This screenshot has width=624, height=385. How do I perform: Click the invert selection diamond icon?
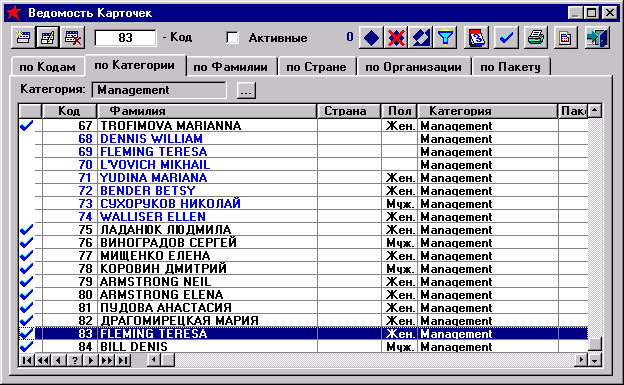[421, 38]
